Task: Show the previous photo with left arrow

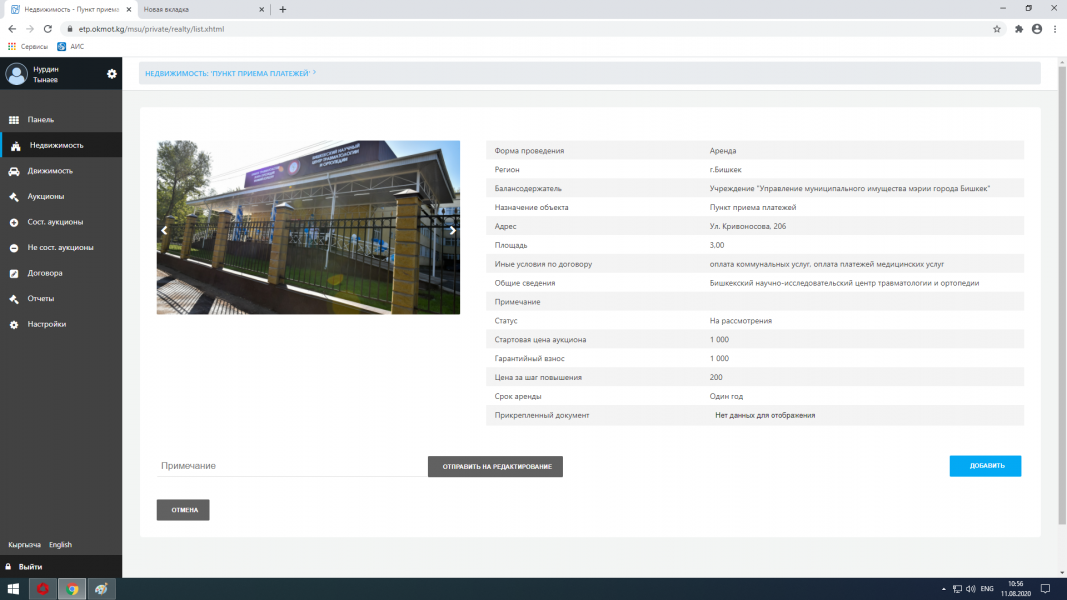Action: tap(165, 230)
